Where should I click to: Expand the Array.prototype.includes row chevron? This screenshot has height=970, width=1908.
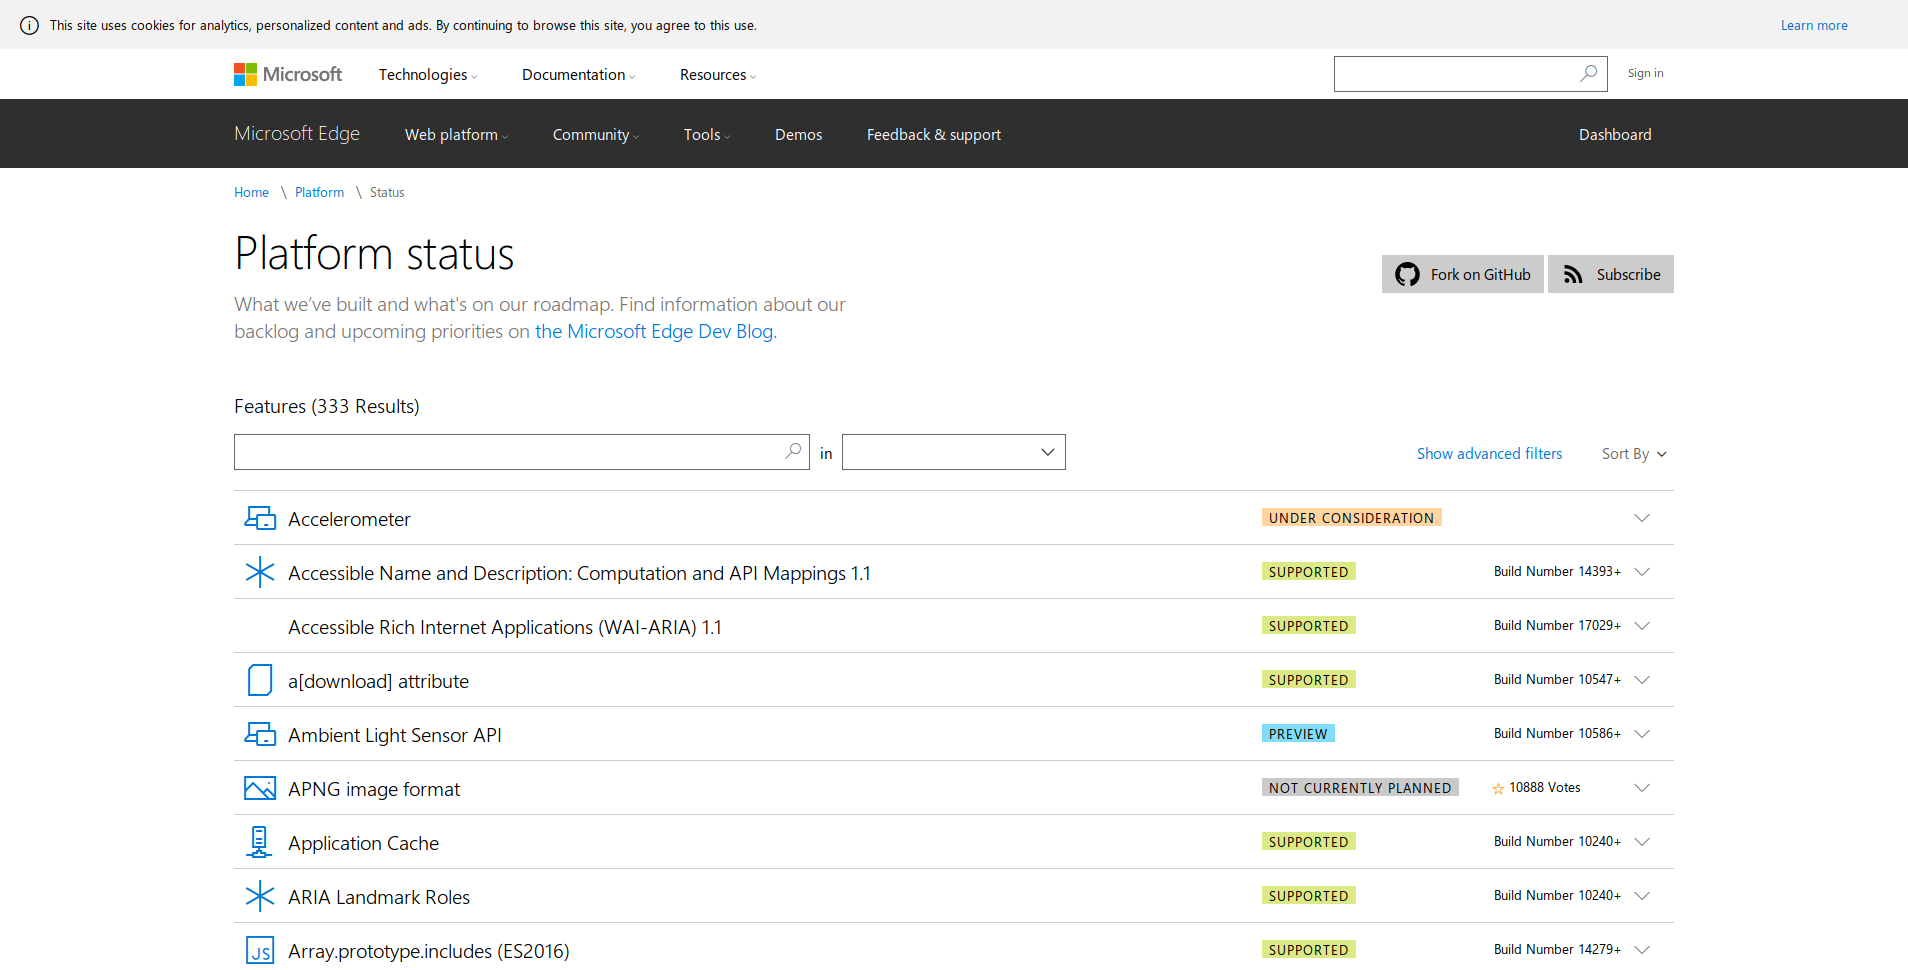tap(1642, 950)
